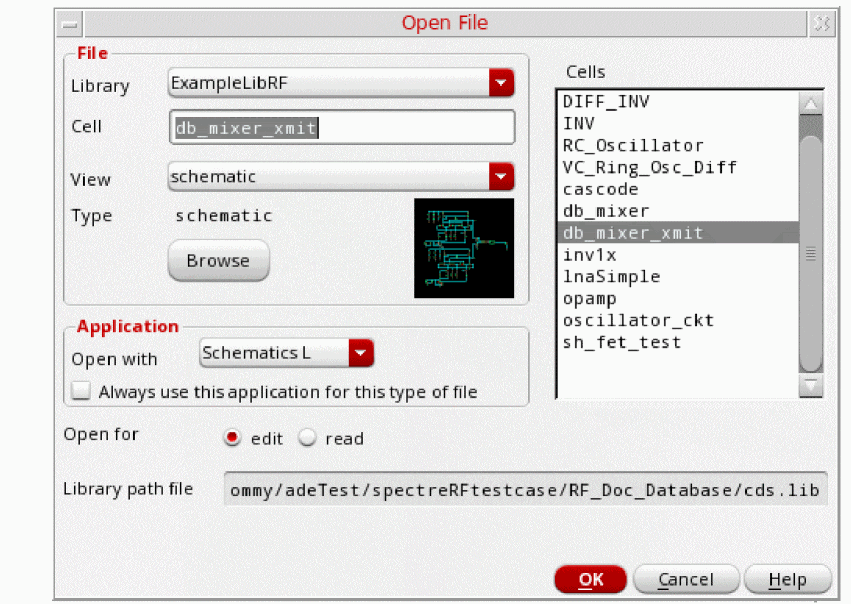
Task: Select the read radio button
Action: pos(307,438)
